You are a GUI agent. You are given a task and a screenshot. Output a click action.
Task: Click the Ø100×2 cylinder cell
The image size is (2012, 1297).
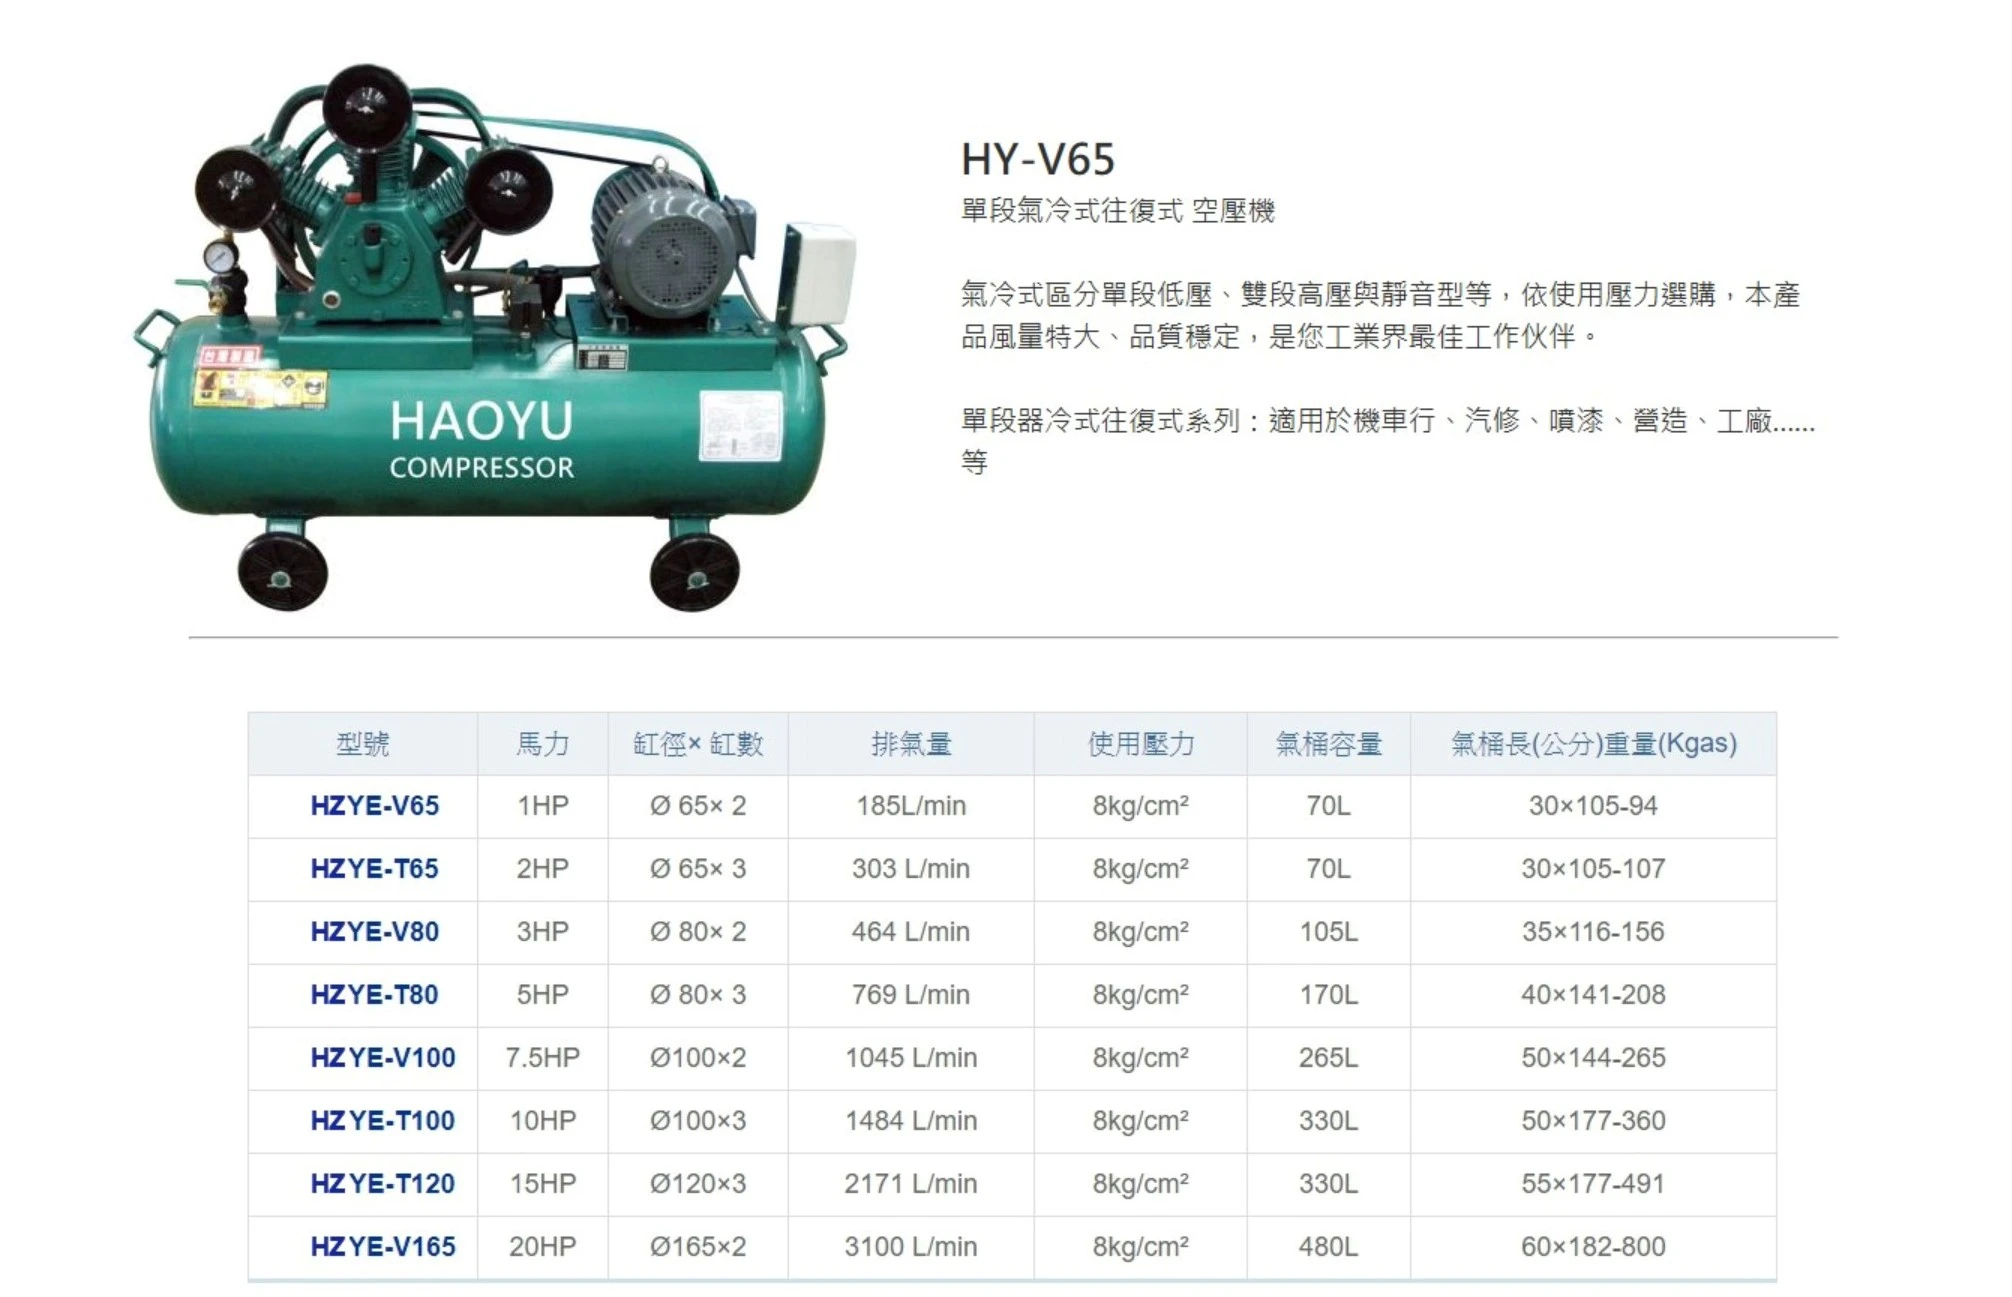tap(697, 1058)
